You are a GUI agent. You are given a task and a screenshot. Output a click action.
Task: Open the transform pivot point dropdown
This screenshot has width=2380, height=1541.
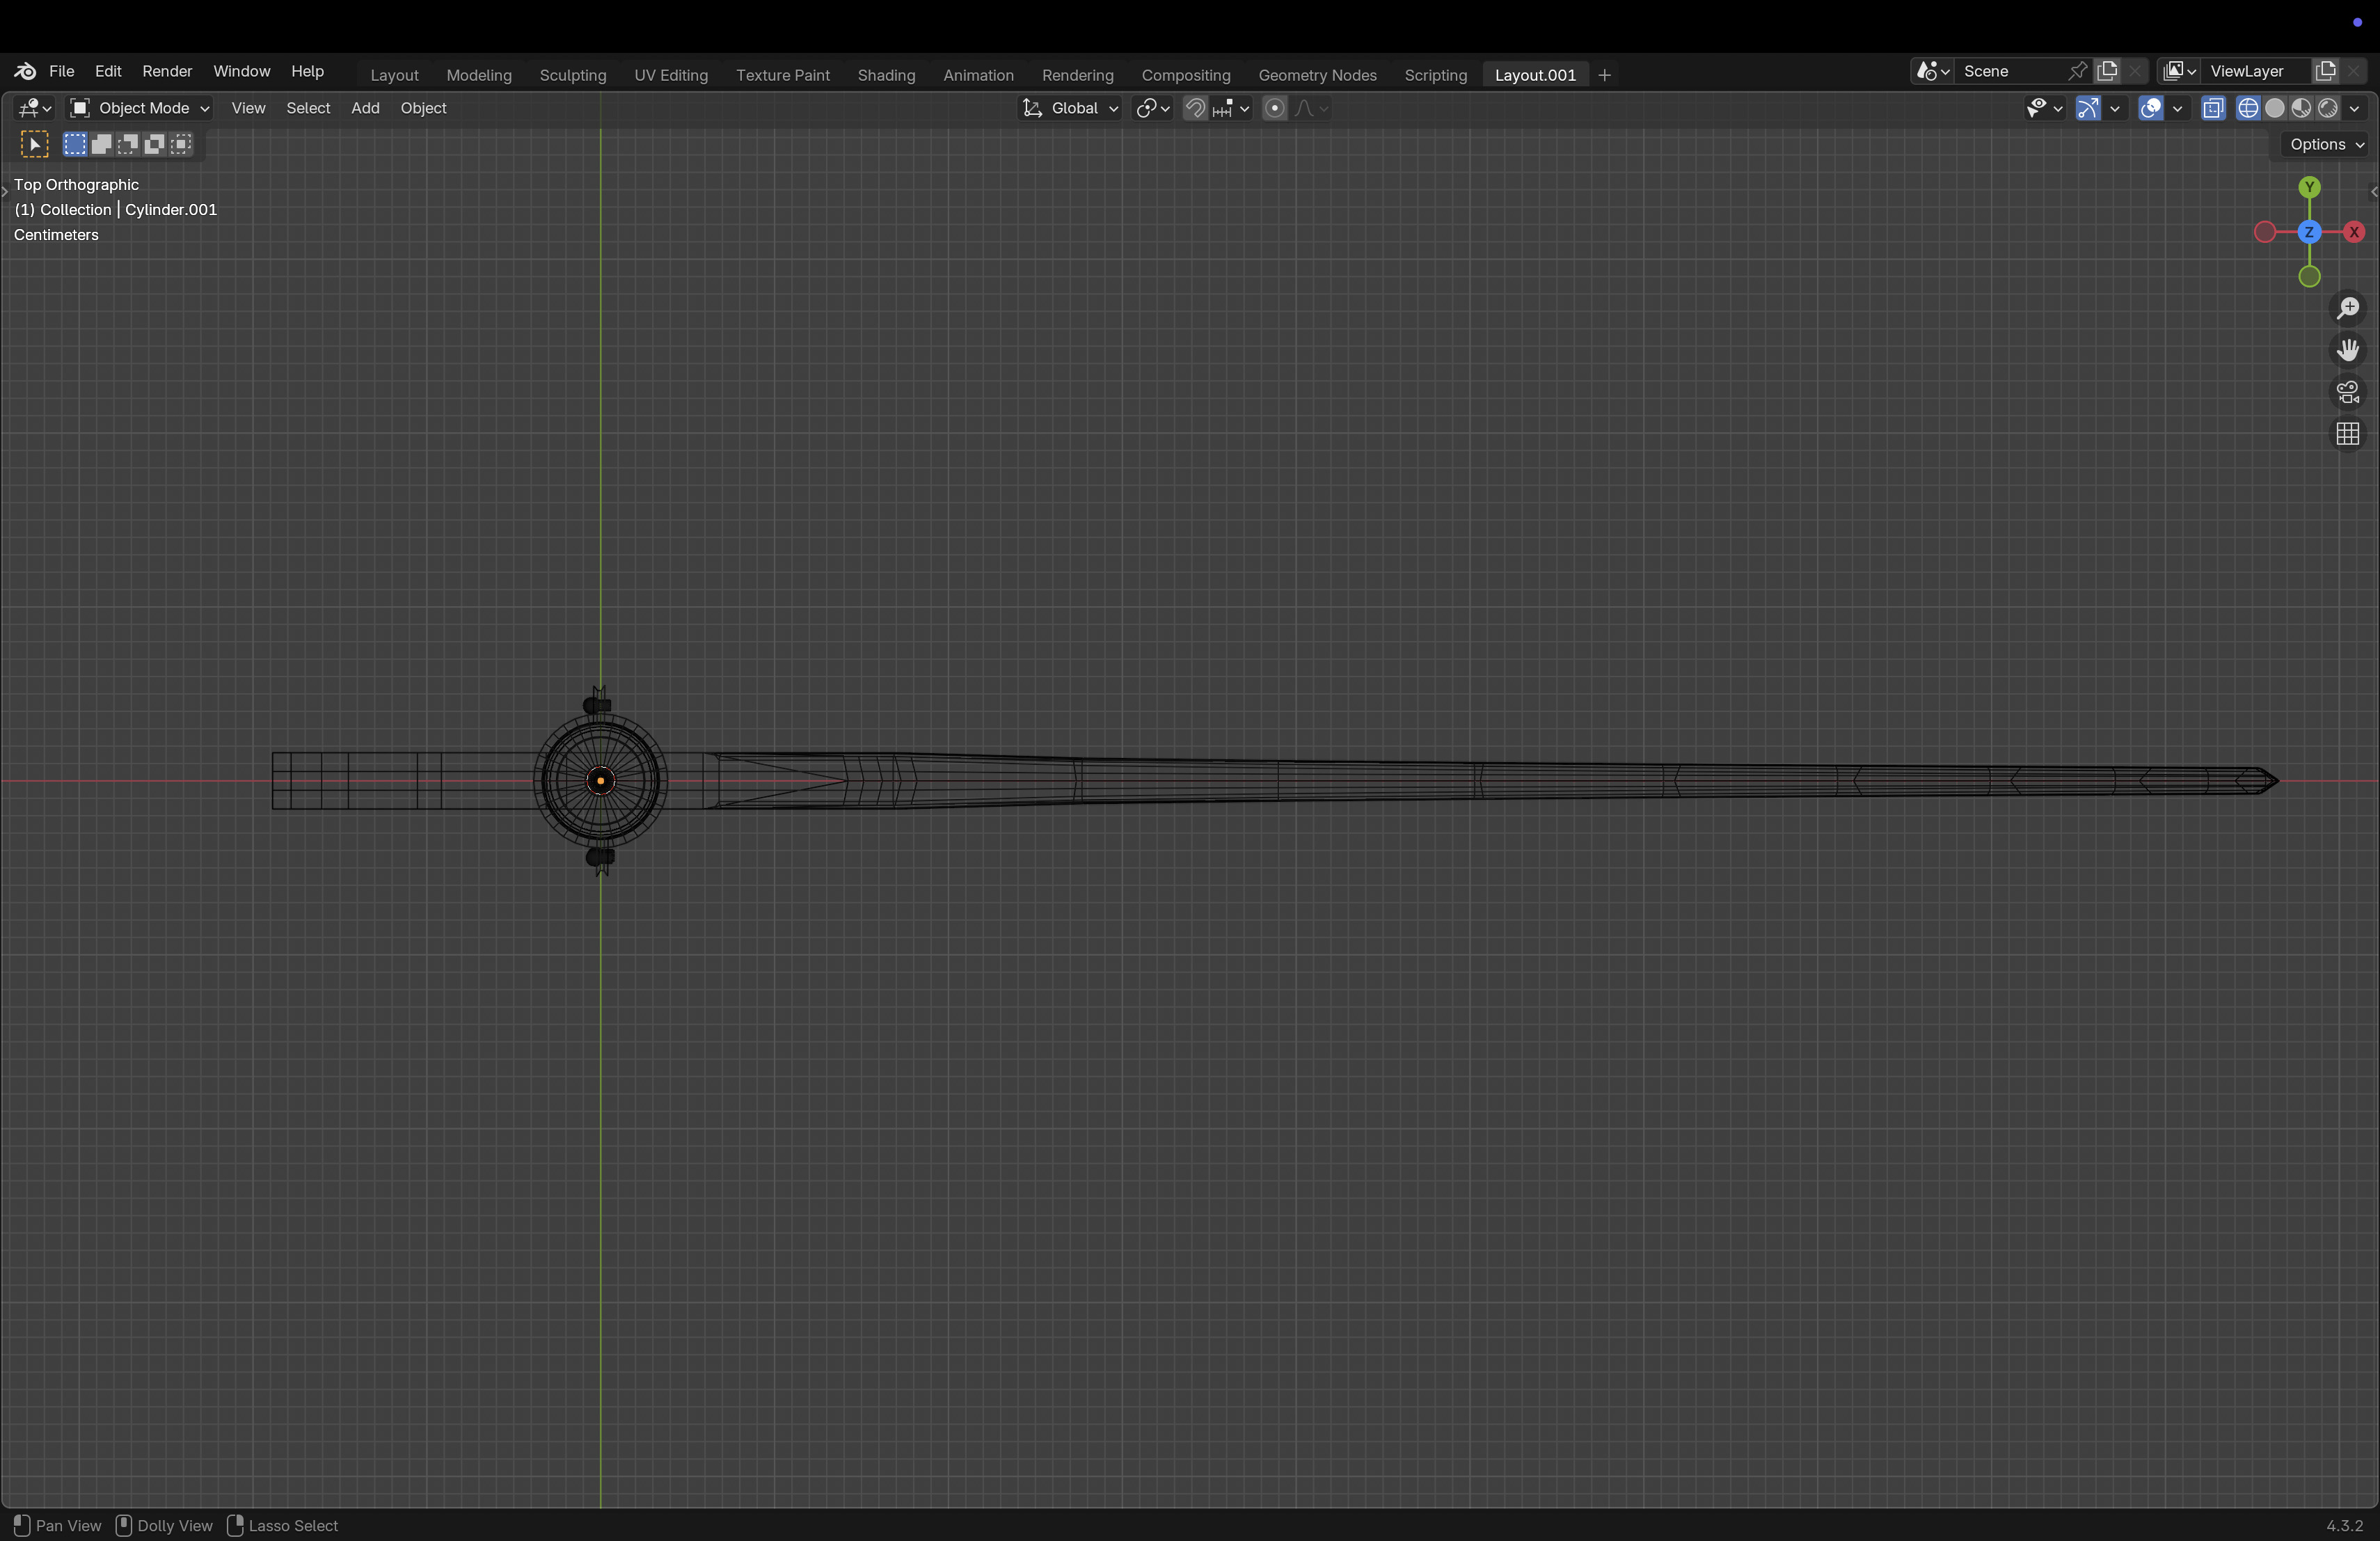coord(1153,108)
